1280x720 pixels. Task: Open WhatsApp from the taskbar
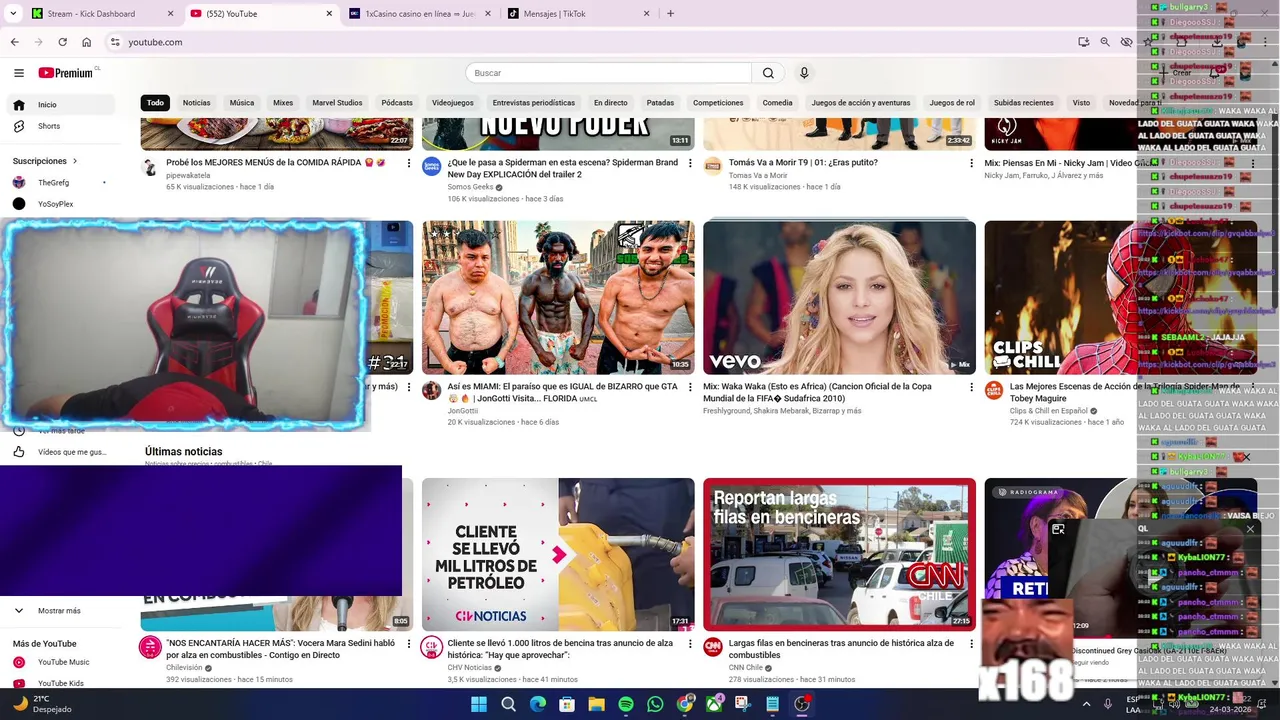(655, 704)
